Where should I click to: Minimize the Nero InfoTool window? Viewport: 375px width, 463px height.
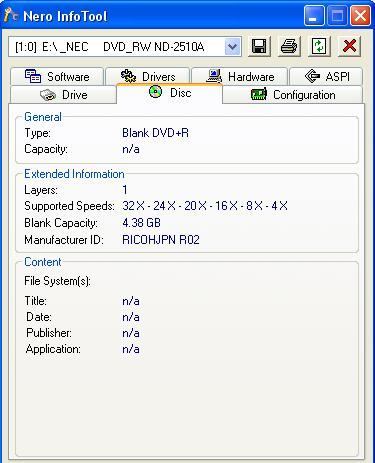[314, 16]
